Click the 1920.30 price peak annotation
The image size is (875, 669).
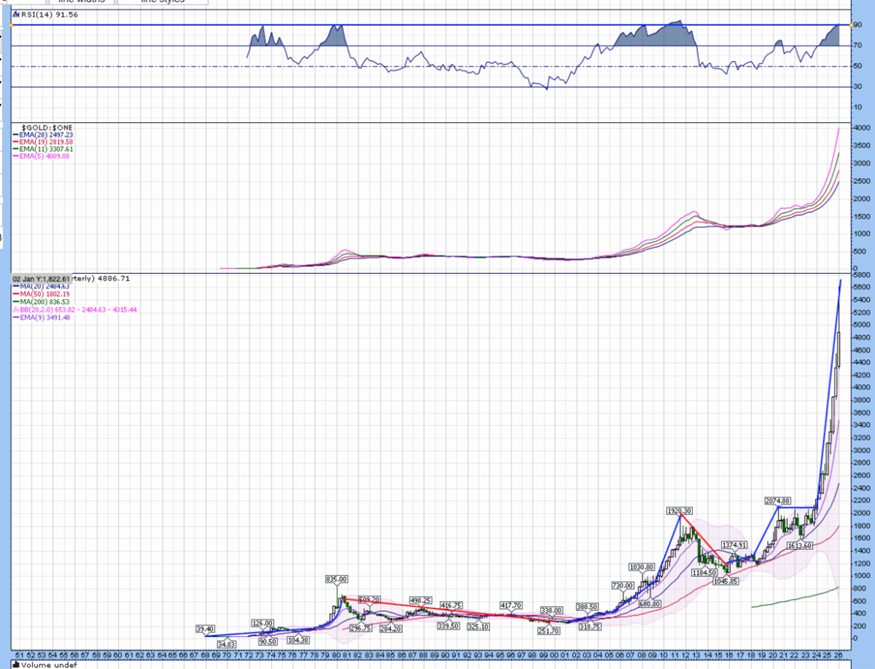point(680,511)
